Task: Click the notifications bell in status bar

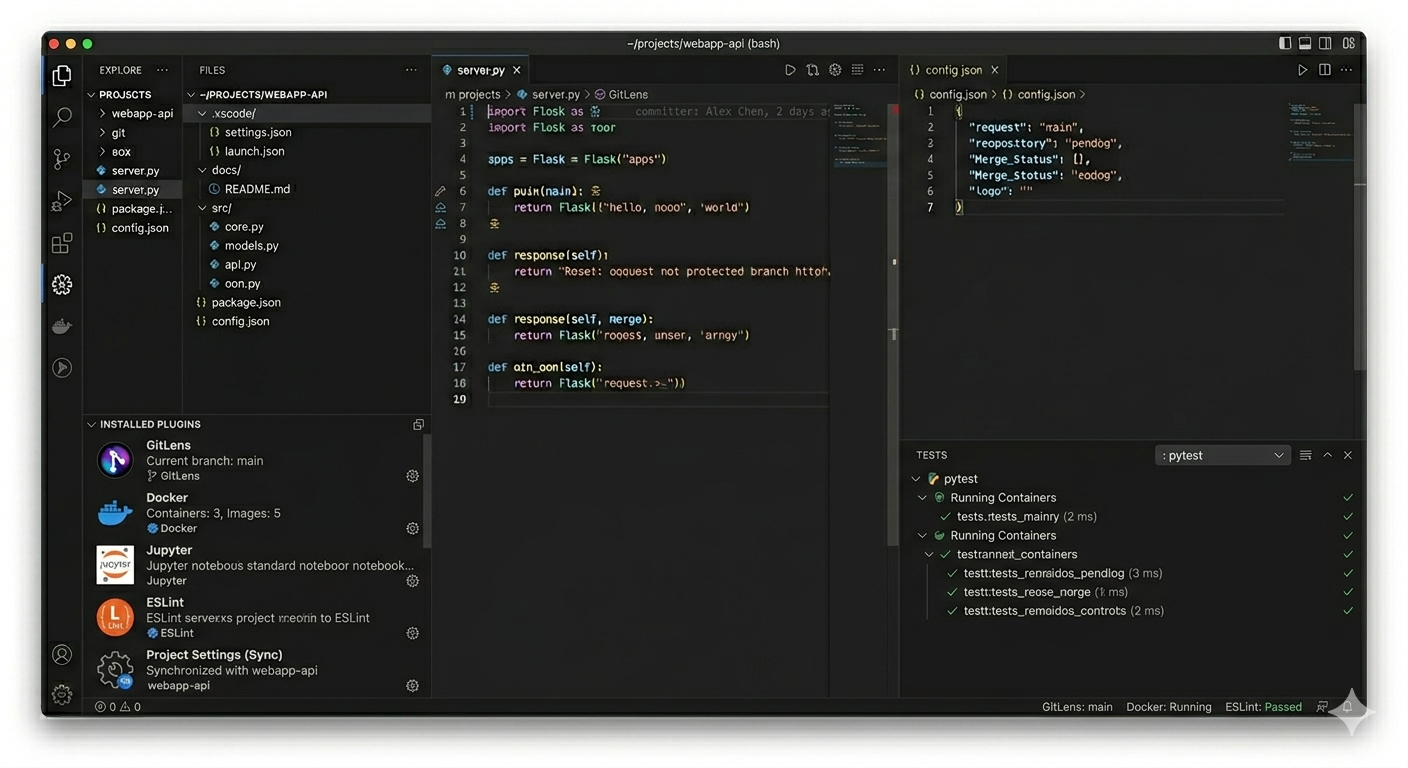Action: [x=1347, y=707]
